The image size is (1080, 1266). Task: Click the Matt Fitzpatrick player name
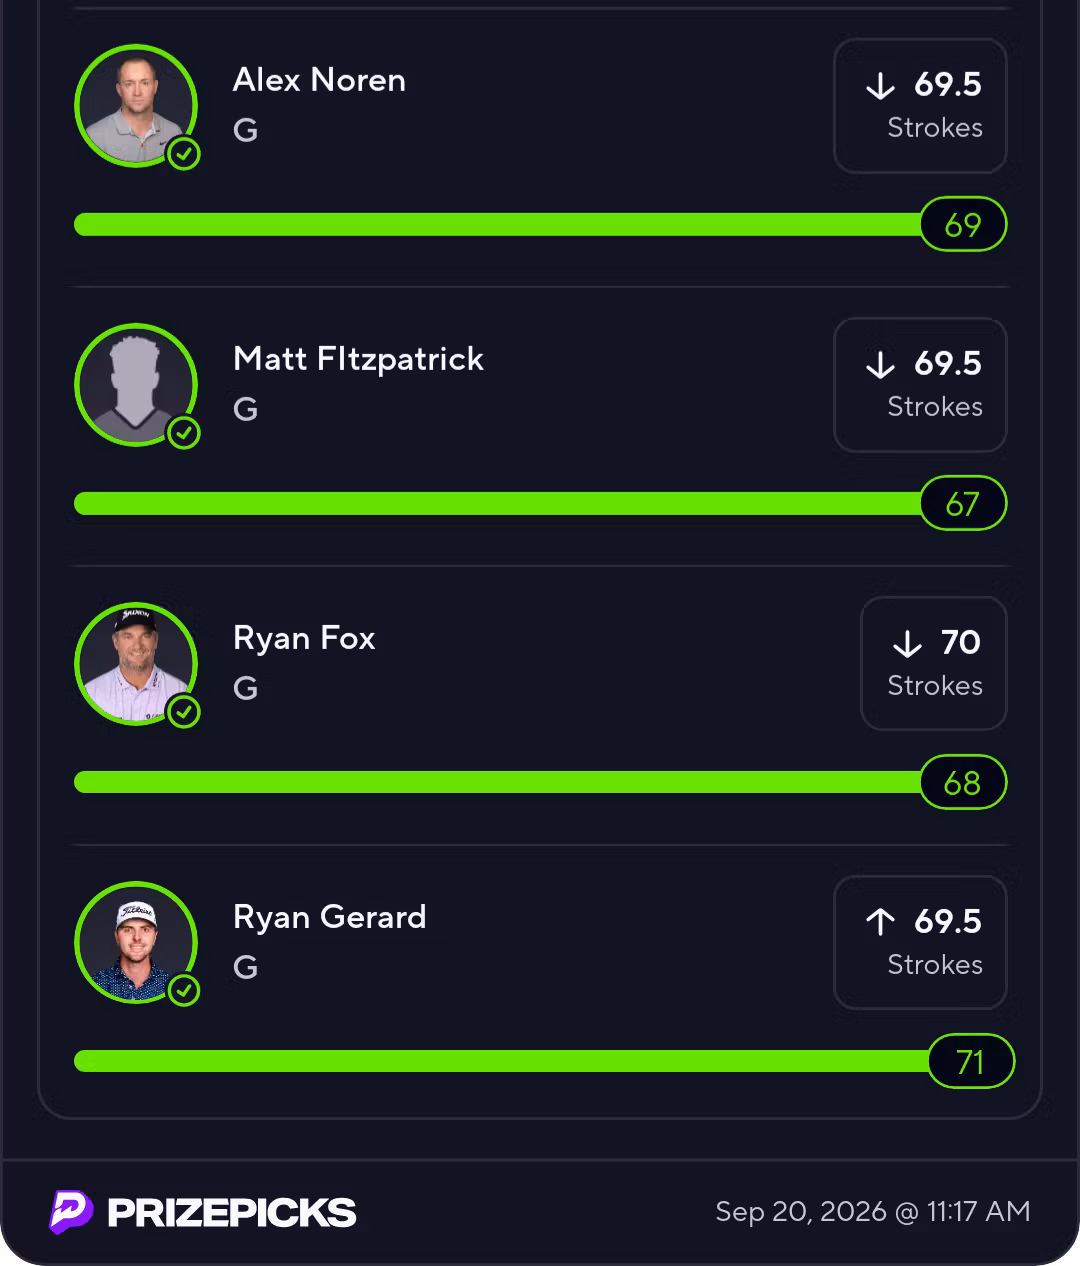pos(358,359)
